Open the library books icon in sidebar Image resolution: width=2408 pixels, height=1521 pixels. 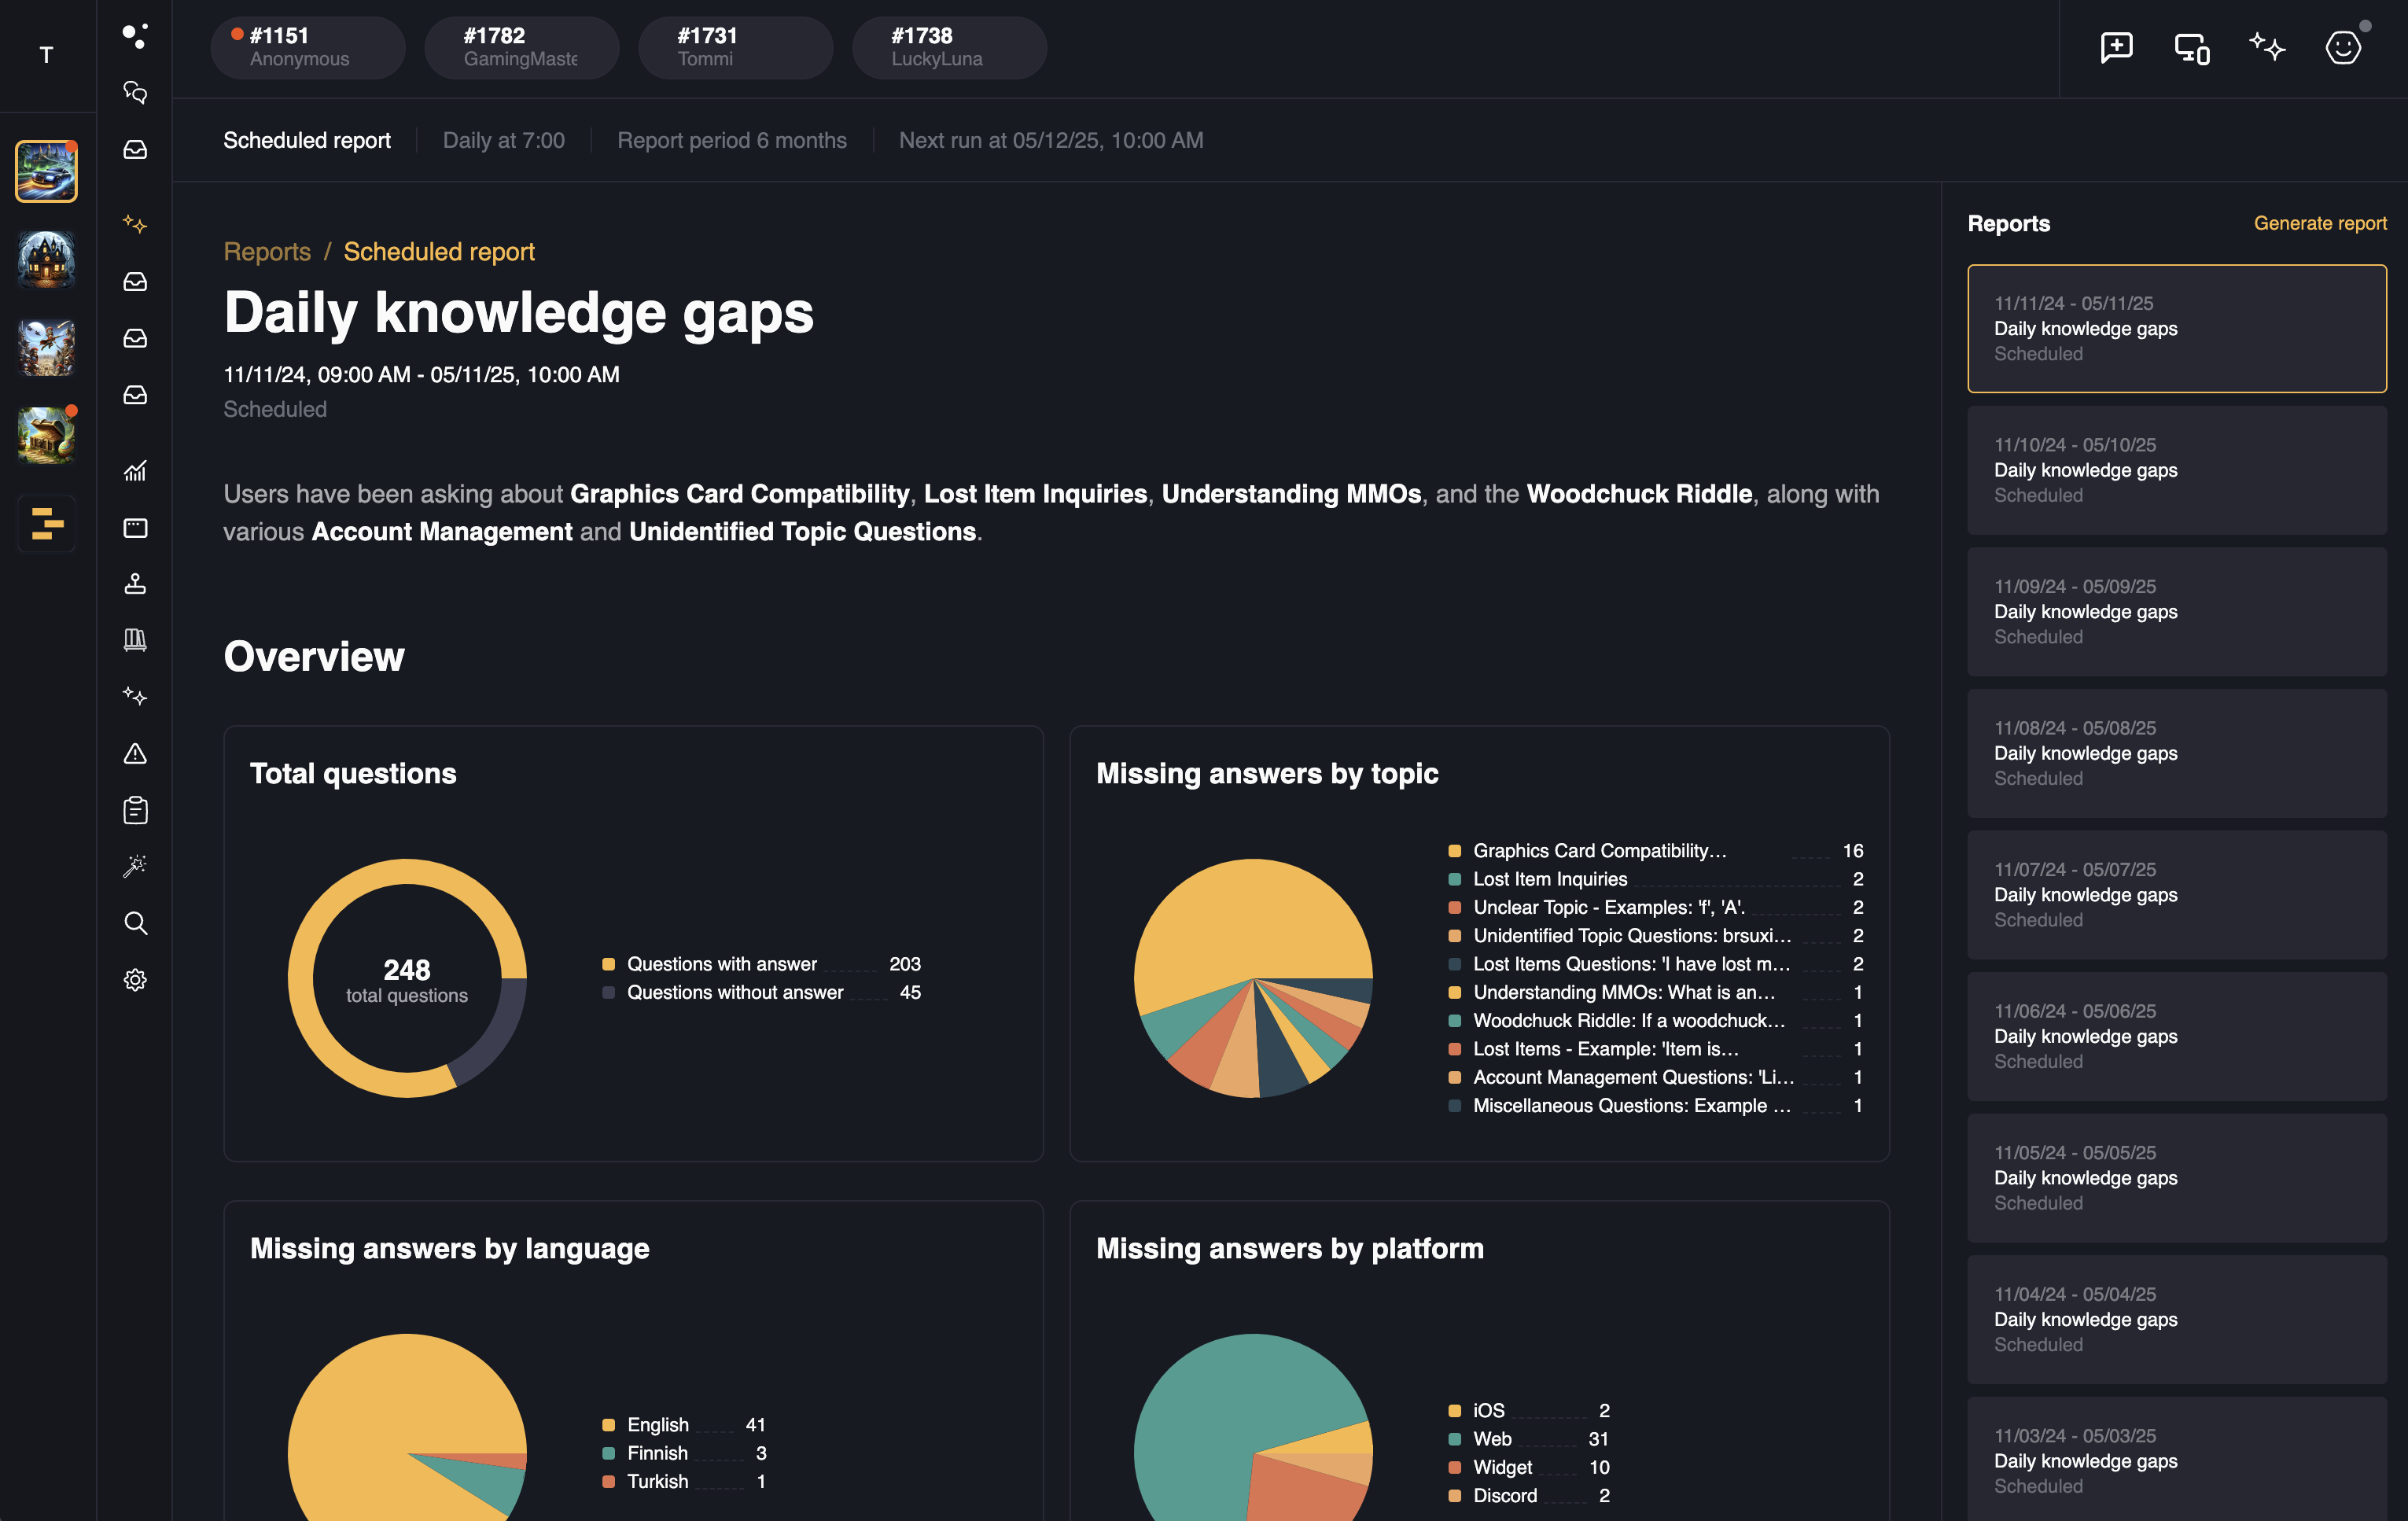135,640
